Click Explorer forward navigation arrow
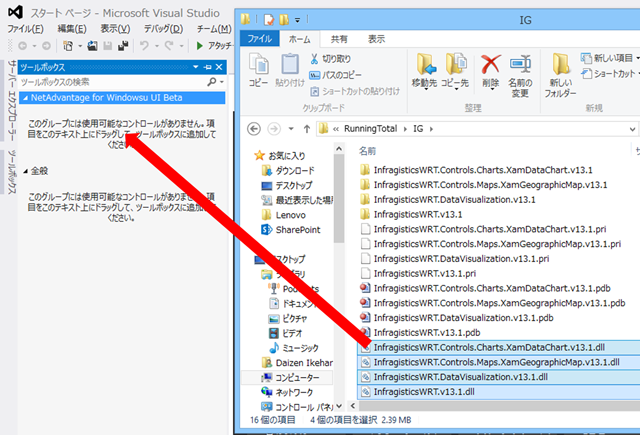Viewport: 640px width, 435px height. click(273, 129)
